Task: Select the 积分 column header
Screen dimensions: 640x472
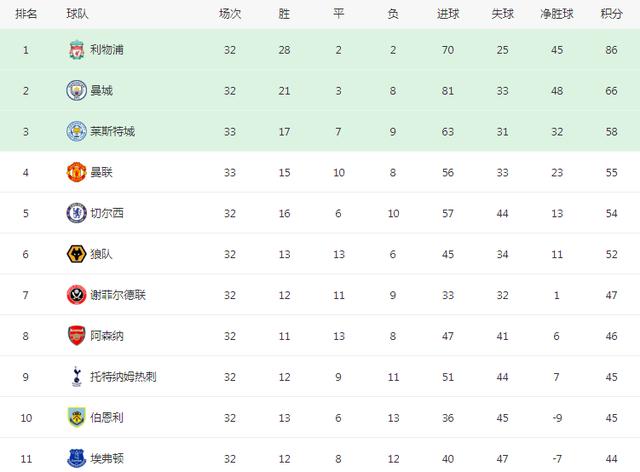Action: click(611, 14)
